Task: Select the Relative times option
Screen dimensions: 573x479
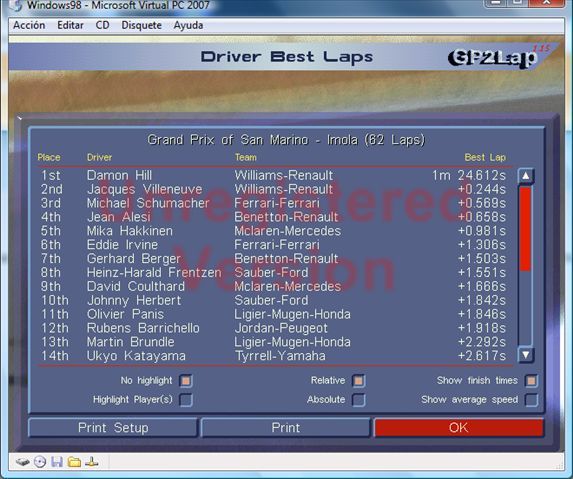Action: coord(359,381)
